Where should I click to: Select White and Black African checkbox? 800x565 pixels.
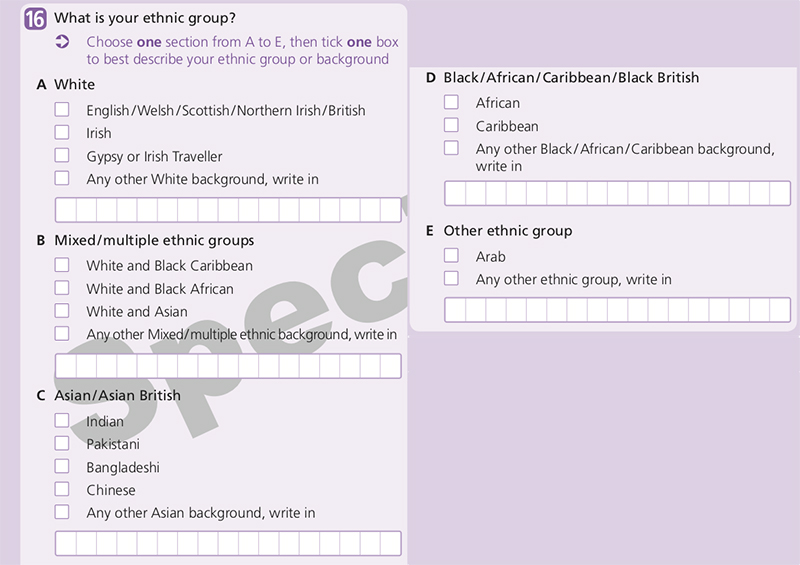[x=62, y=288]
